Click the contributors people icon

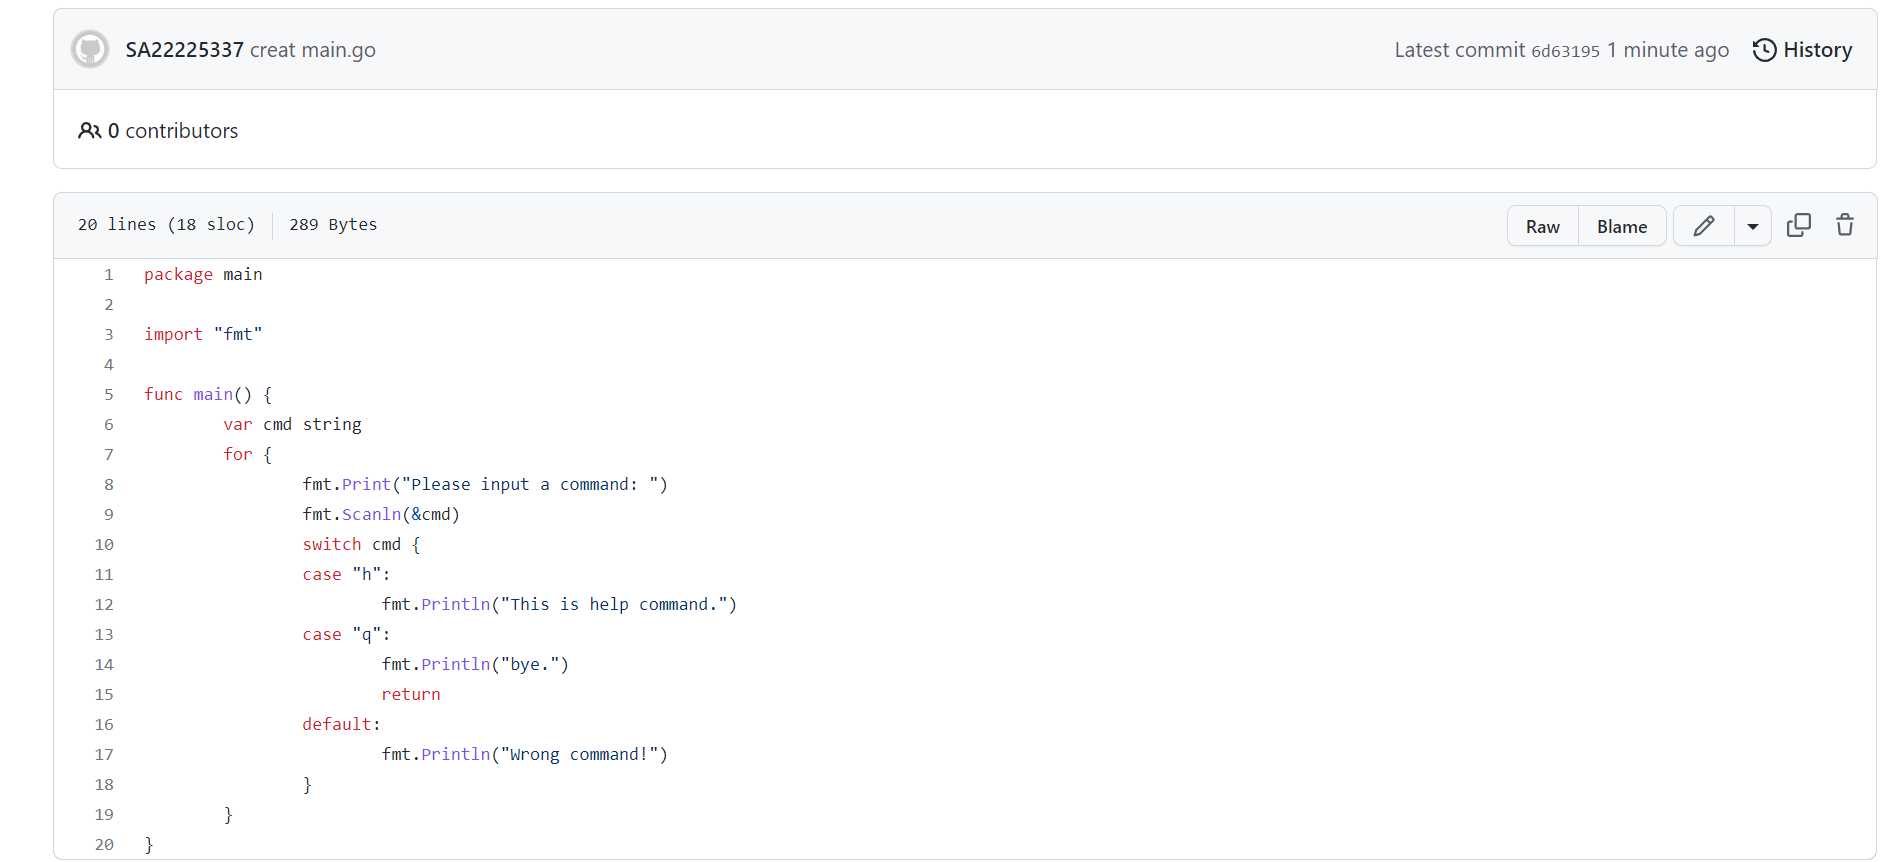89,131
